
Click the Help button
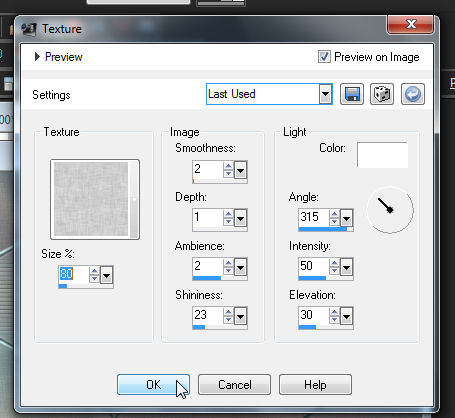point(315,385)
